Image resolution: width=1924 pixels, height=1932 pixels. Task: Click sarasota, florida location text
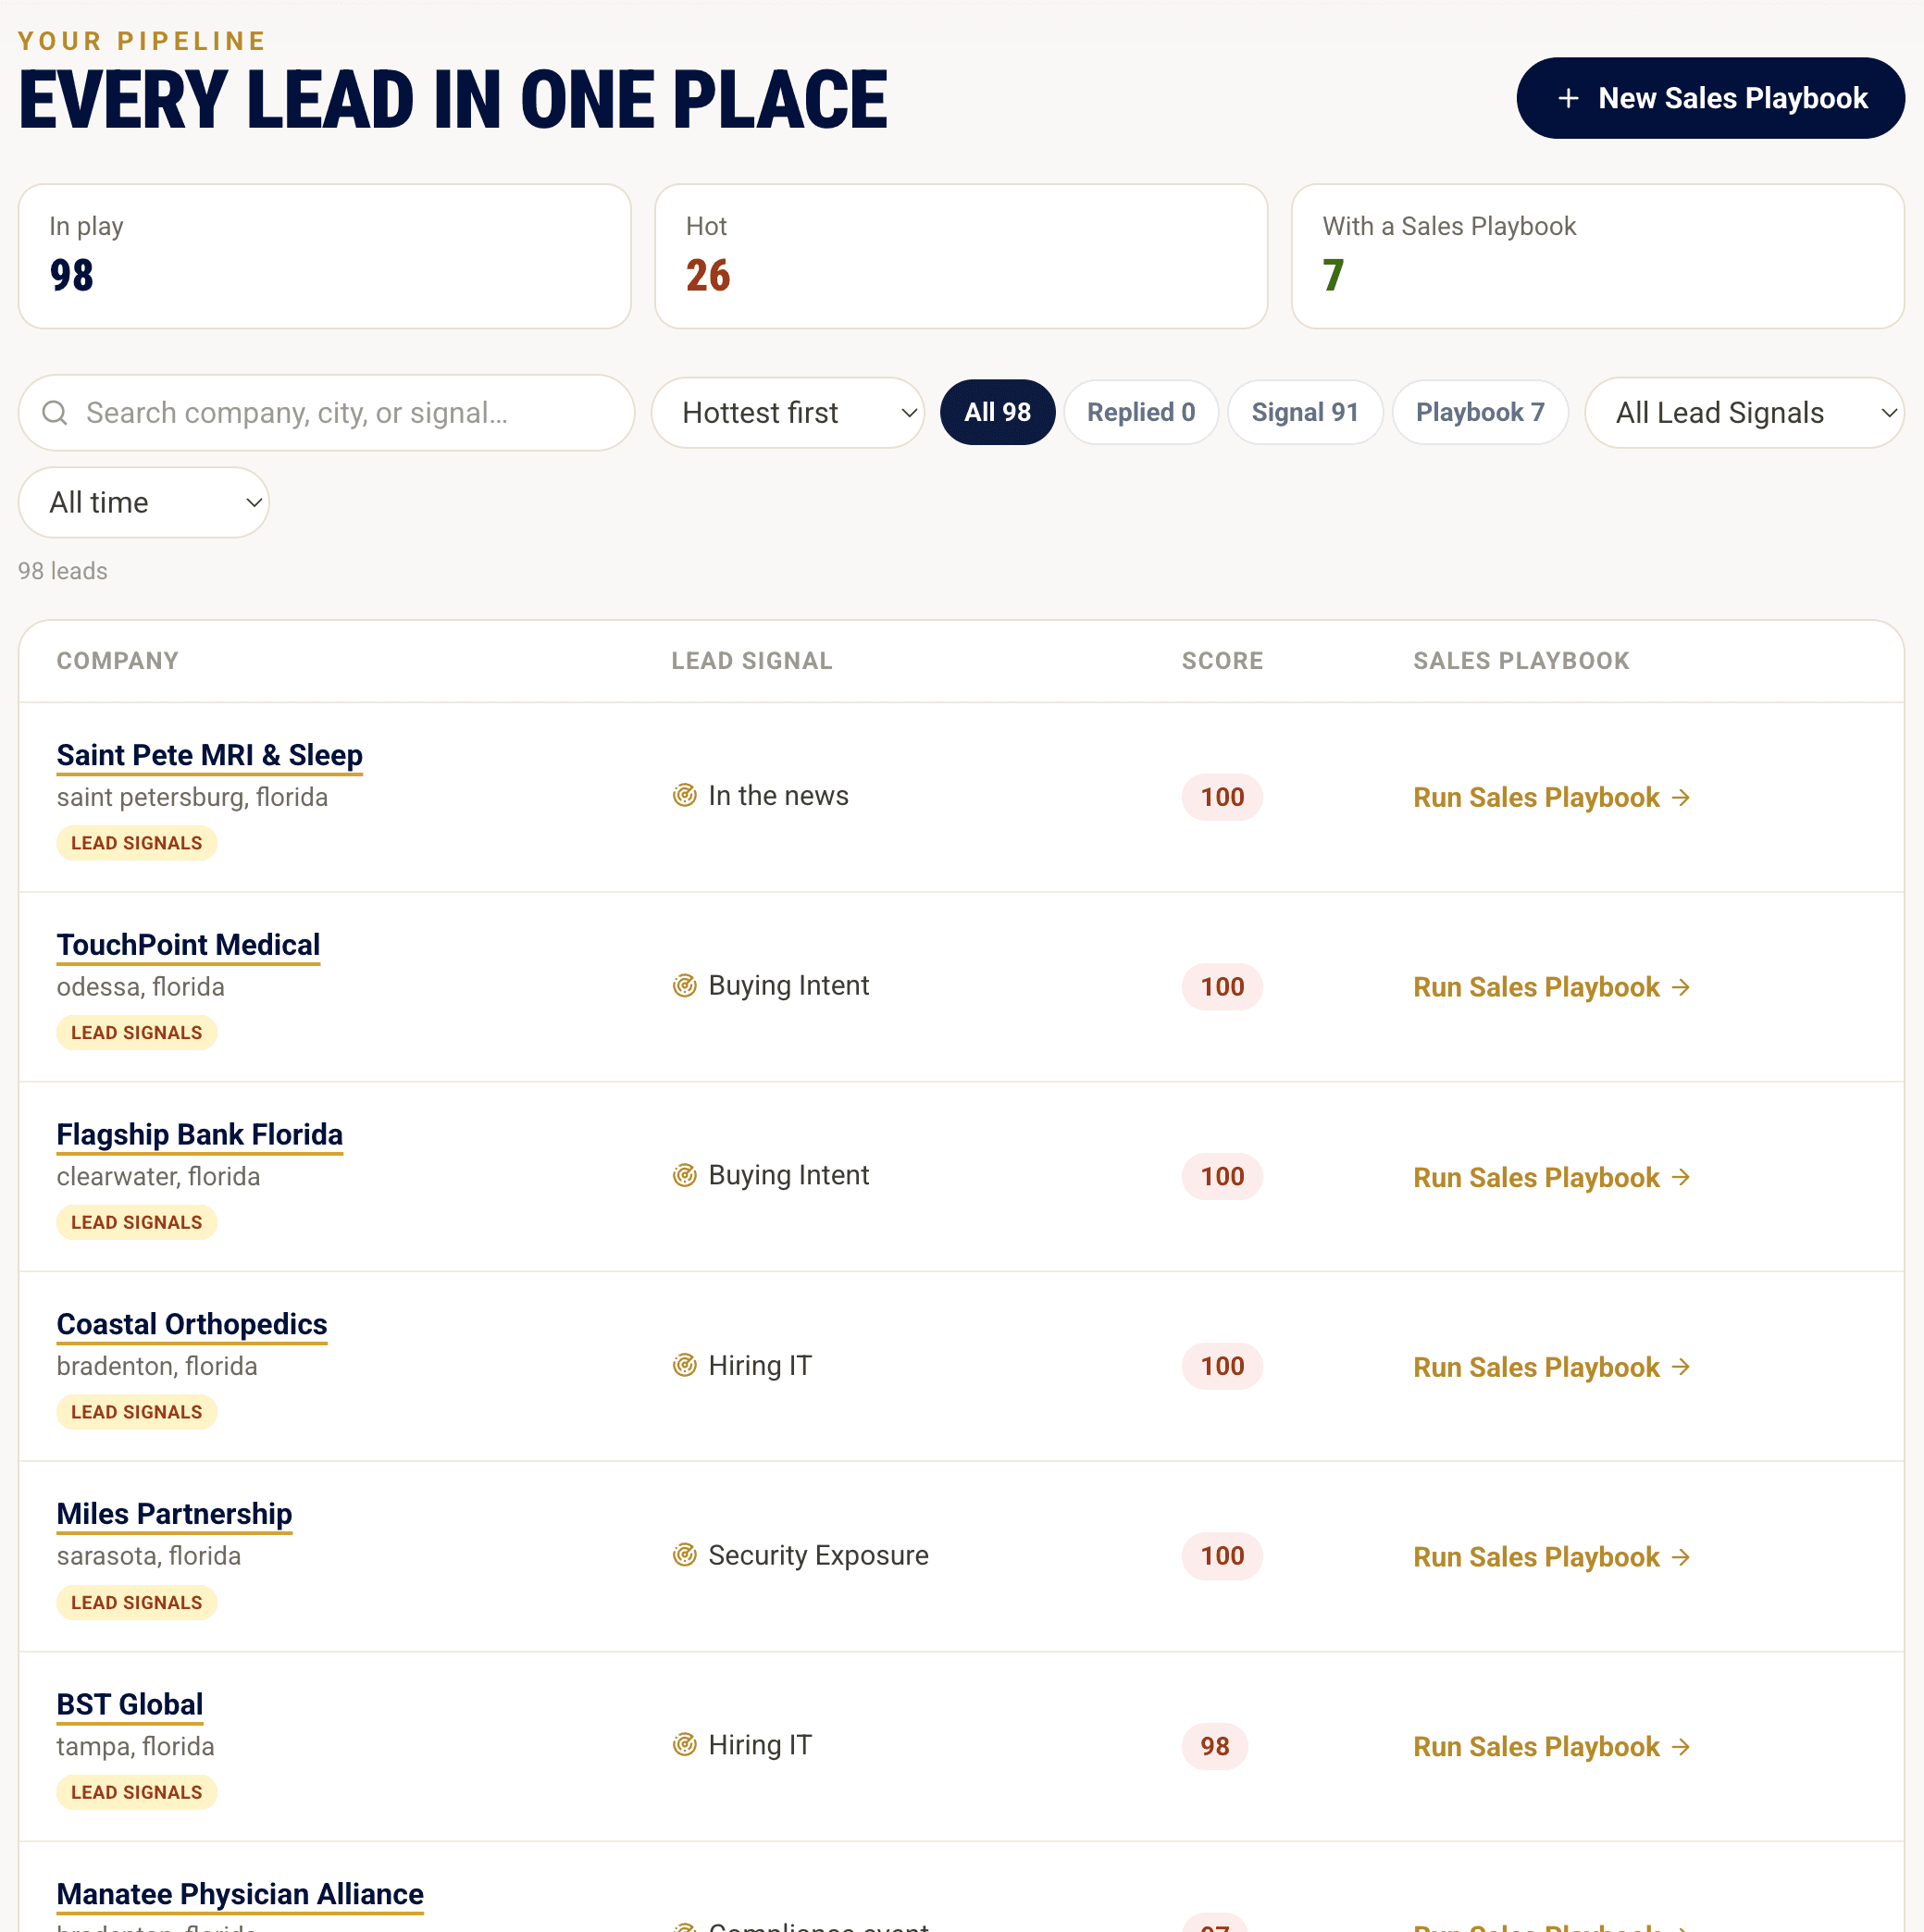[x=149, y=1556]
